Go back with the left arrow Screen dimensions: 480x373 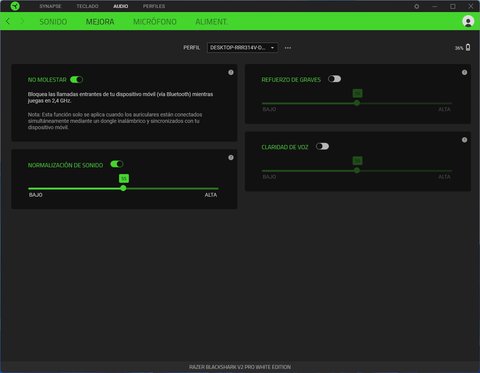point(8,21)
